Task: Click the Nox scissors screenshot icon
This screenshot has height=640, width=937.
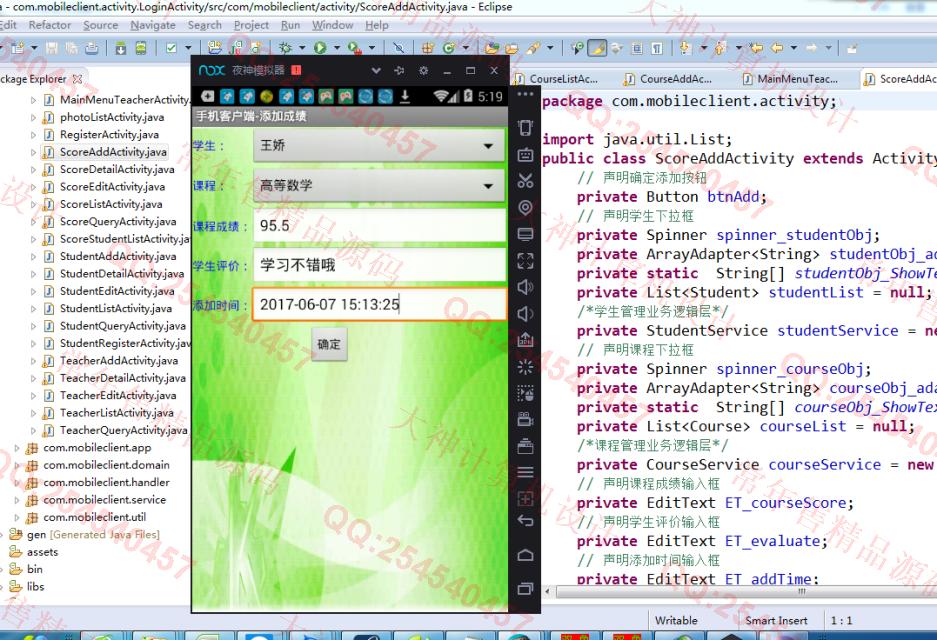Action: pos(525,180)
